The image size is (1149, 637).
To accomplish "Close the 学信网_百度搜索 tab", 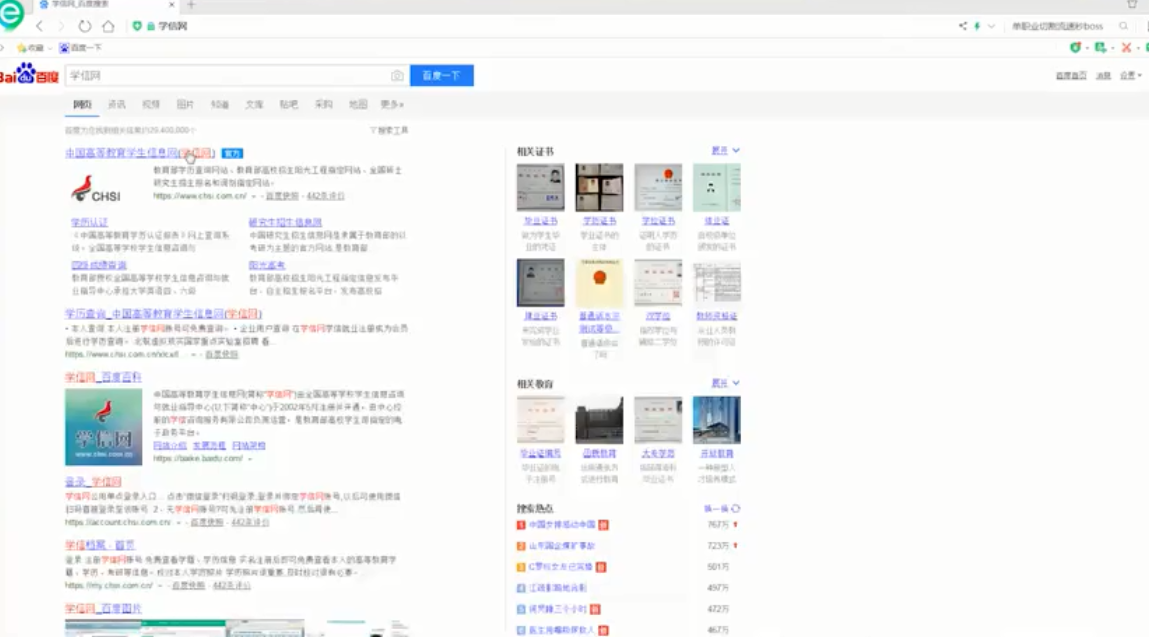I will pyautogui.click(x=171, y=4).
